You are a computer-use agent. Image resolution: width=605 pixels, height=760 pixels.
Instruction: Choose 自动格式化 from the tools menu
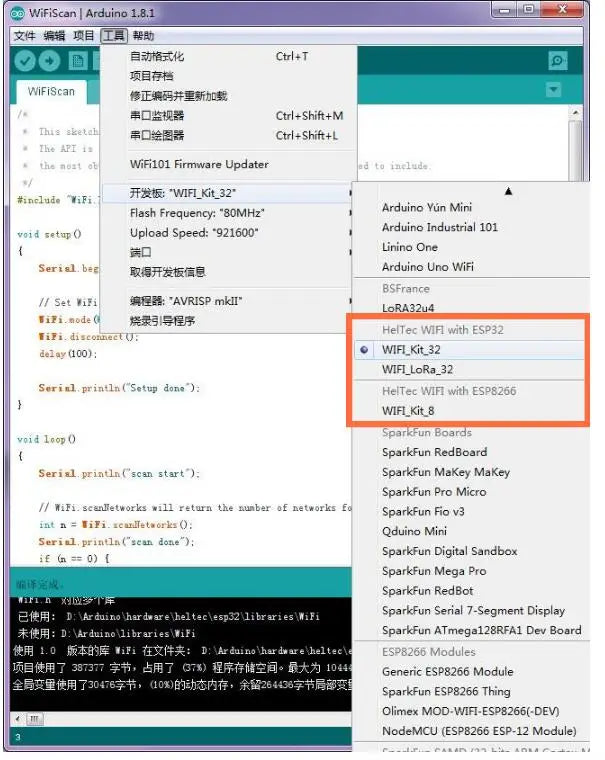(x=229, y=56)
